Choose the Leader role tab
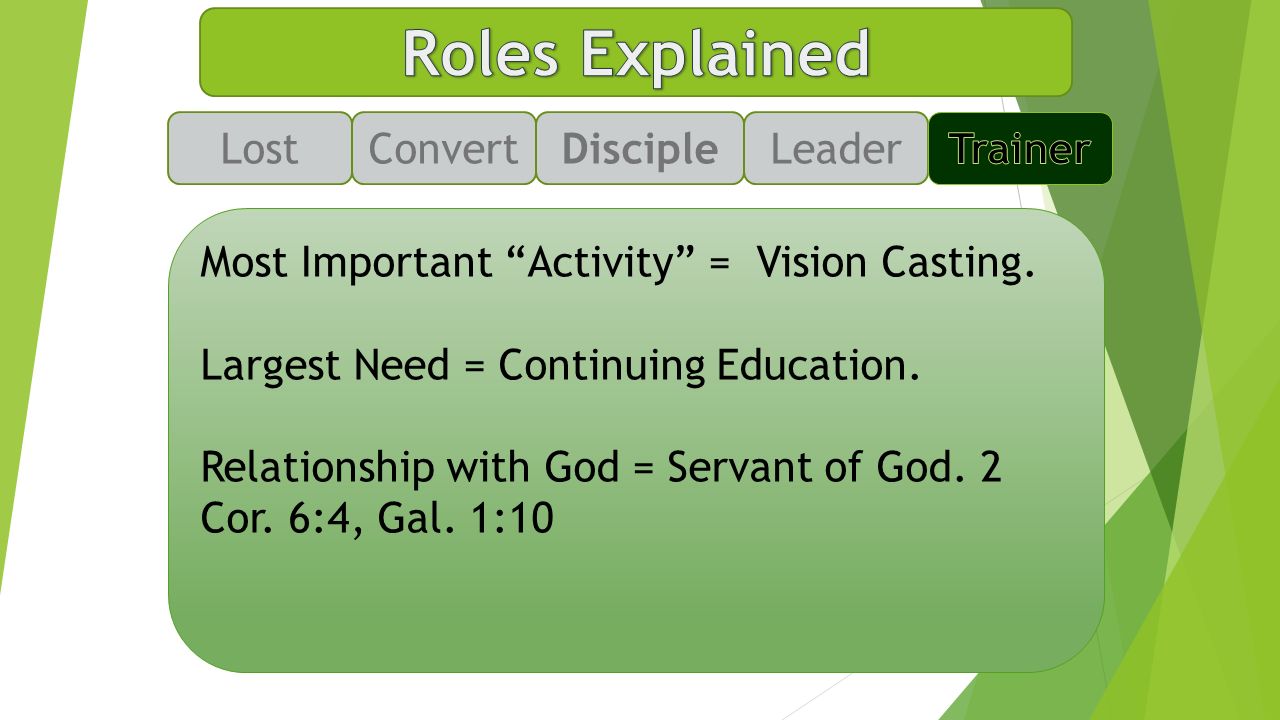This screenshot has height=720, width=1280. pyautogui.click(x=836, y=148)
